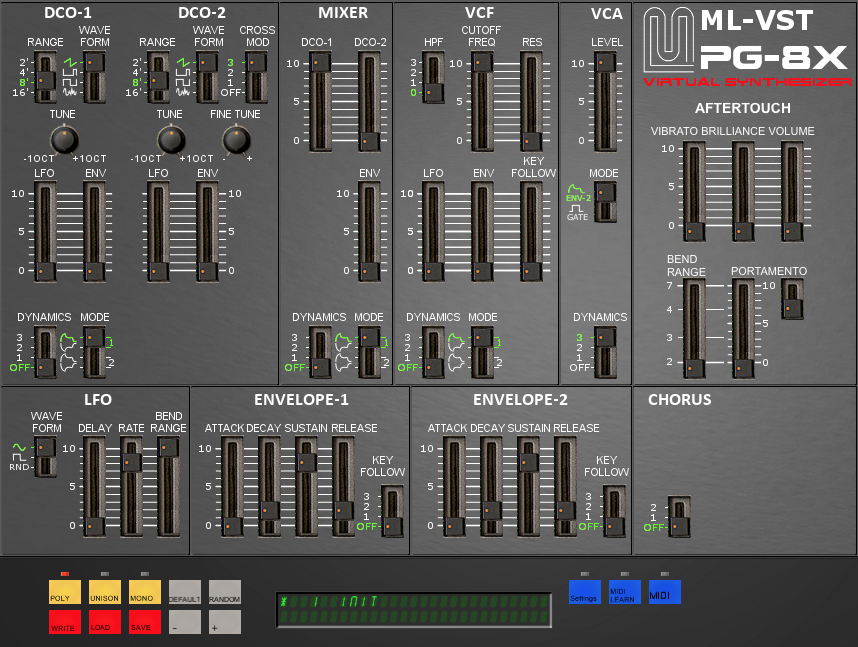Select the square waveform icon for DCO-2

point(182,83)
